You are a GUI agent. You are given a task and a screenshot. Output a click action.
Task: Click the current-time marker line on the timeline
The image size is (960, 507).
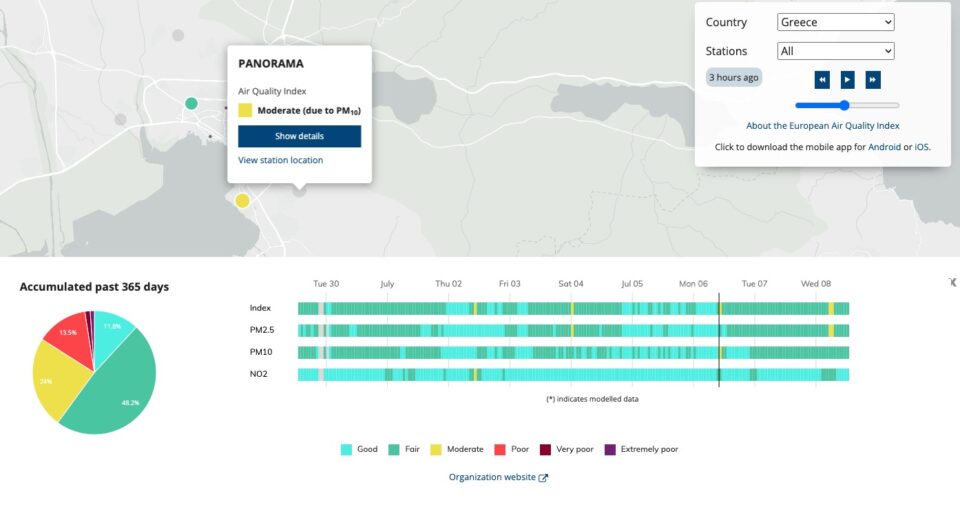click(719, 340)
